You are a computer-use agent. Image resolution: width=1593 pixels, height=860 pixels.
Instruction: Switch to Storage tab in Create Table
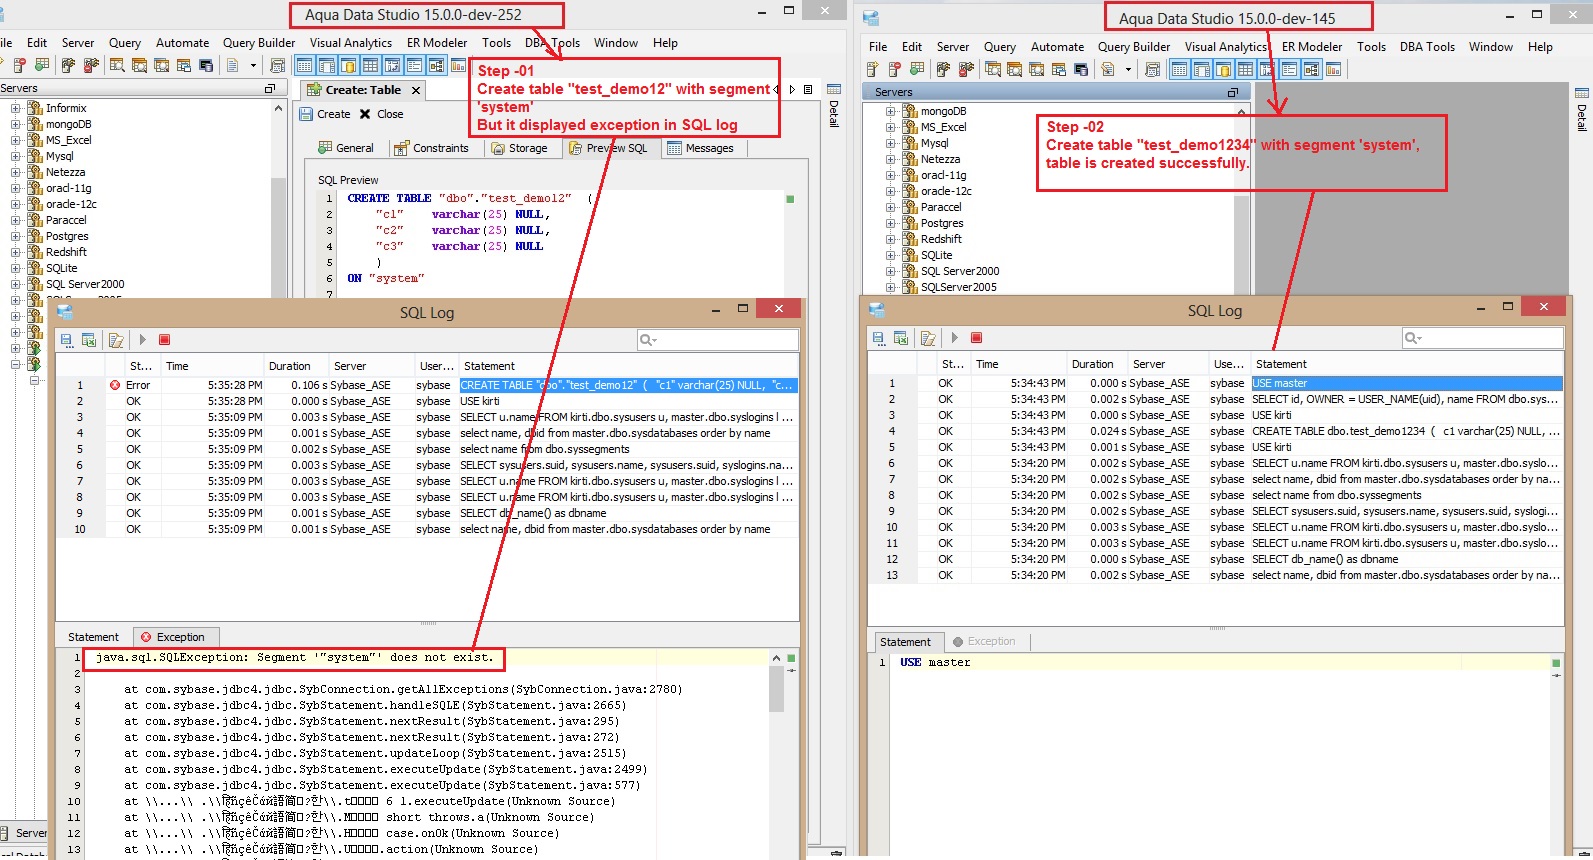pos(520,148)
